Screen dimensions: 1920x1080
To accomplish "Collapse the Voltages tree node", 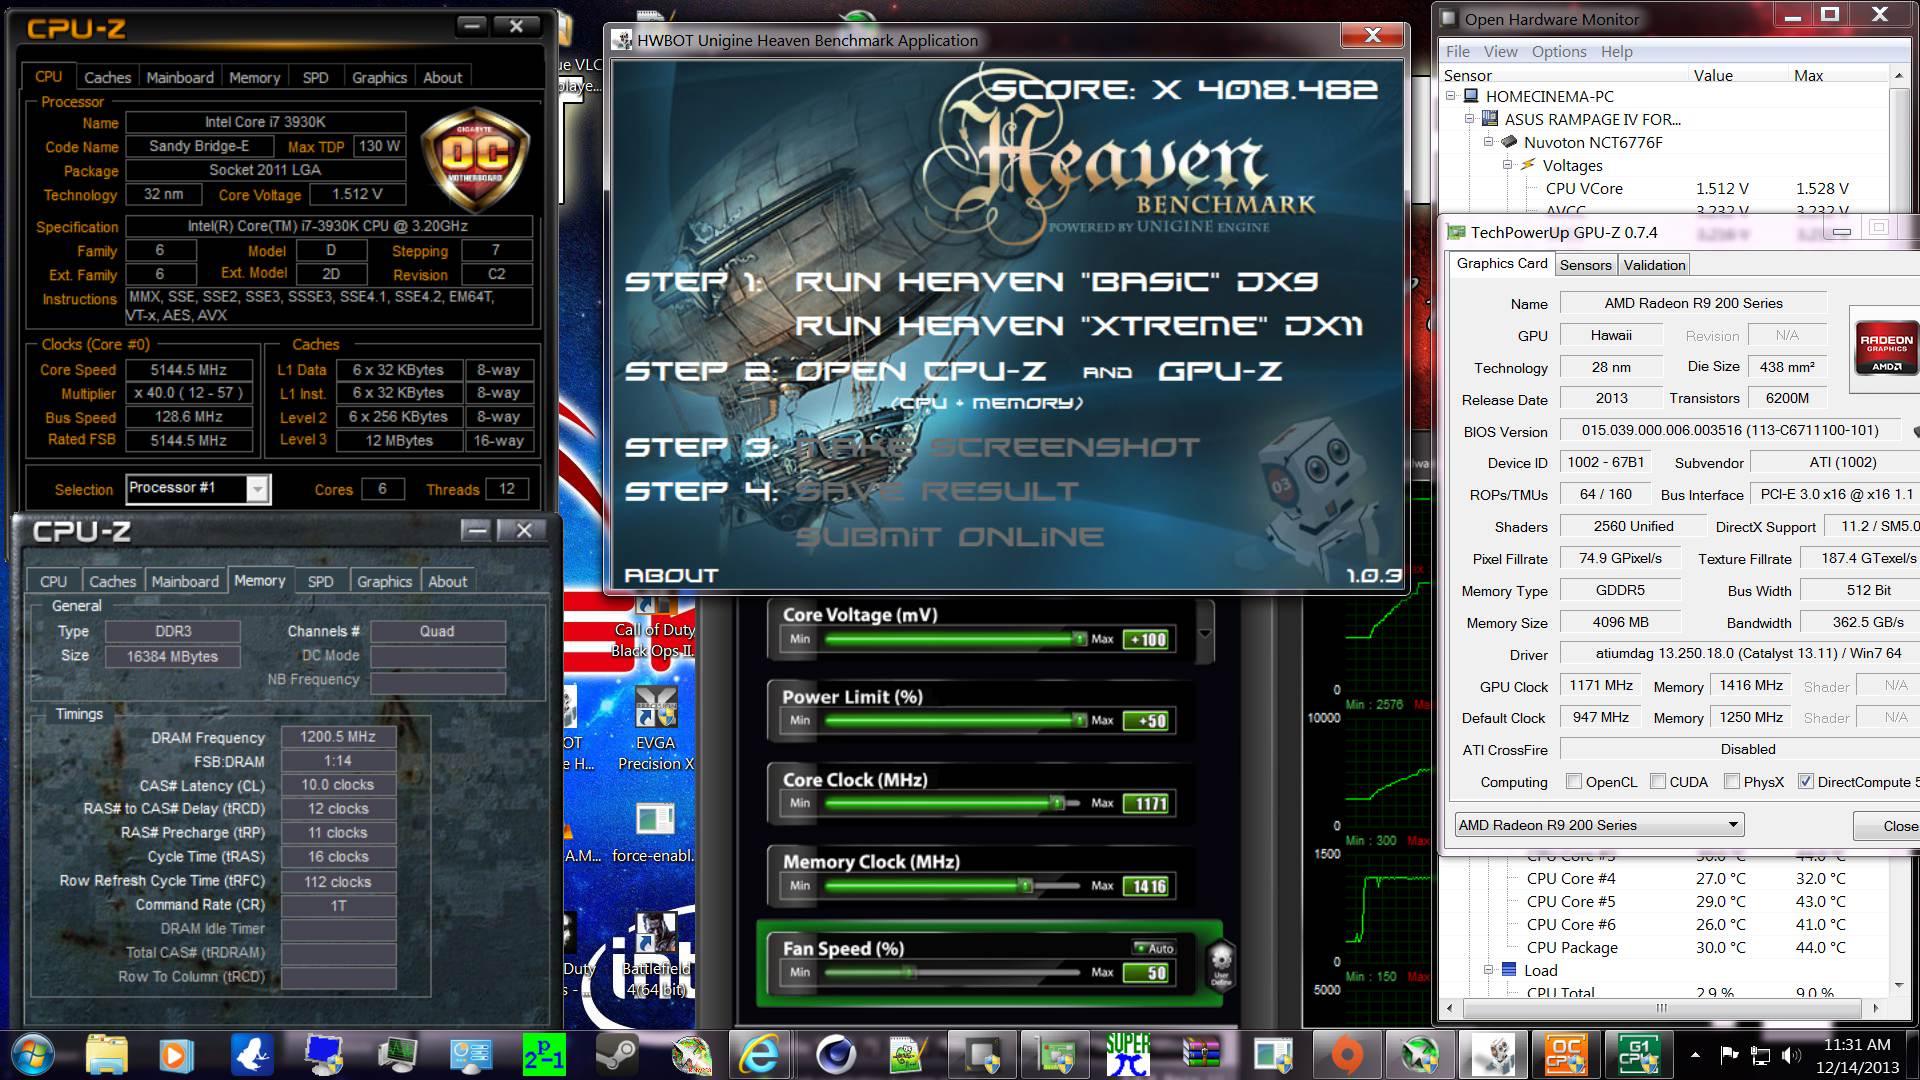I will [1508, 165].
